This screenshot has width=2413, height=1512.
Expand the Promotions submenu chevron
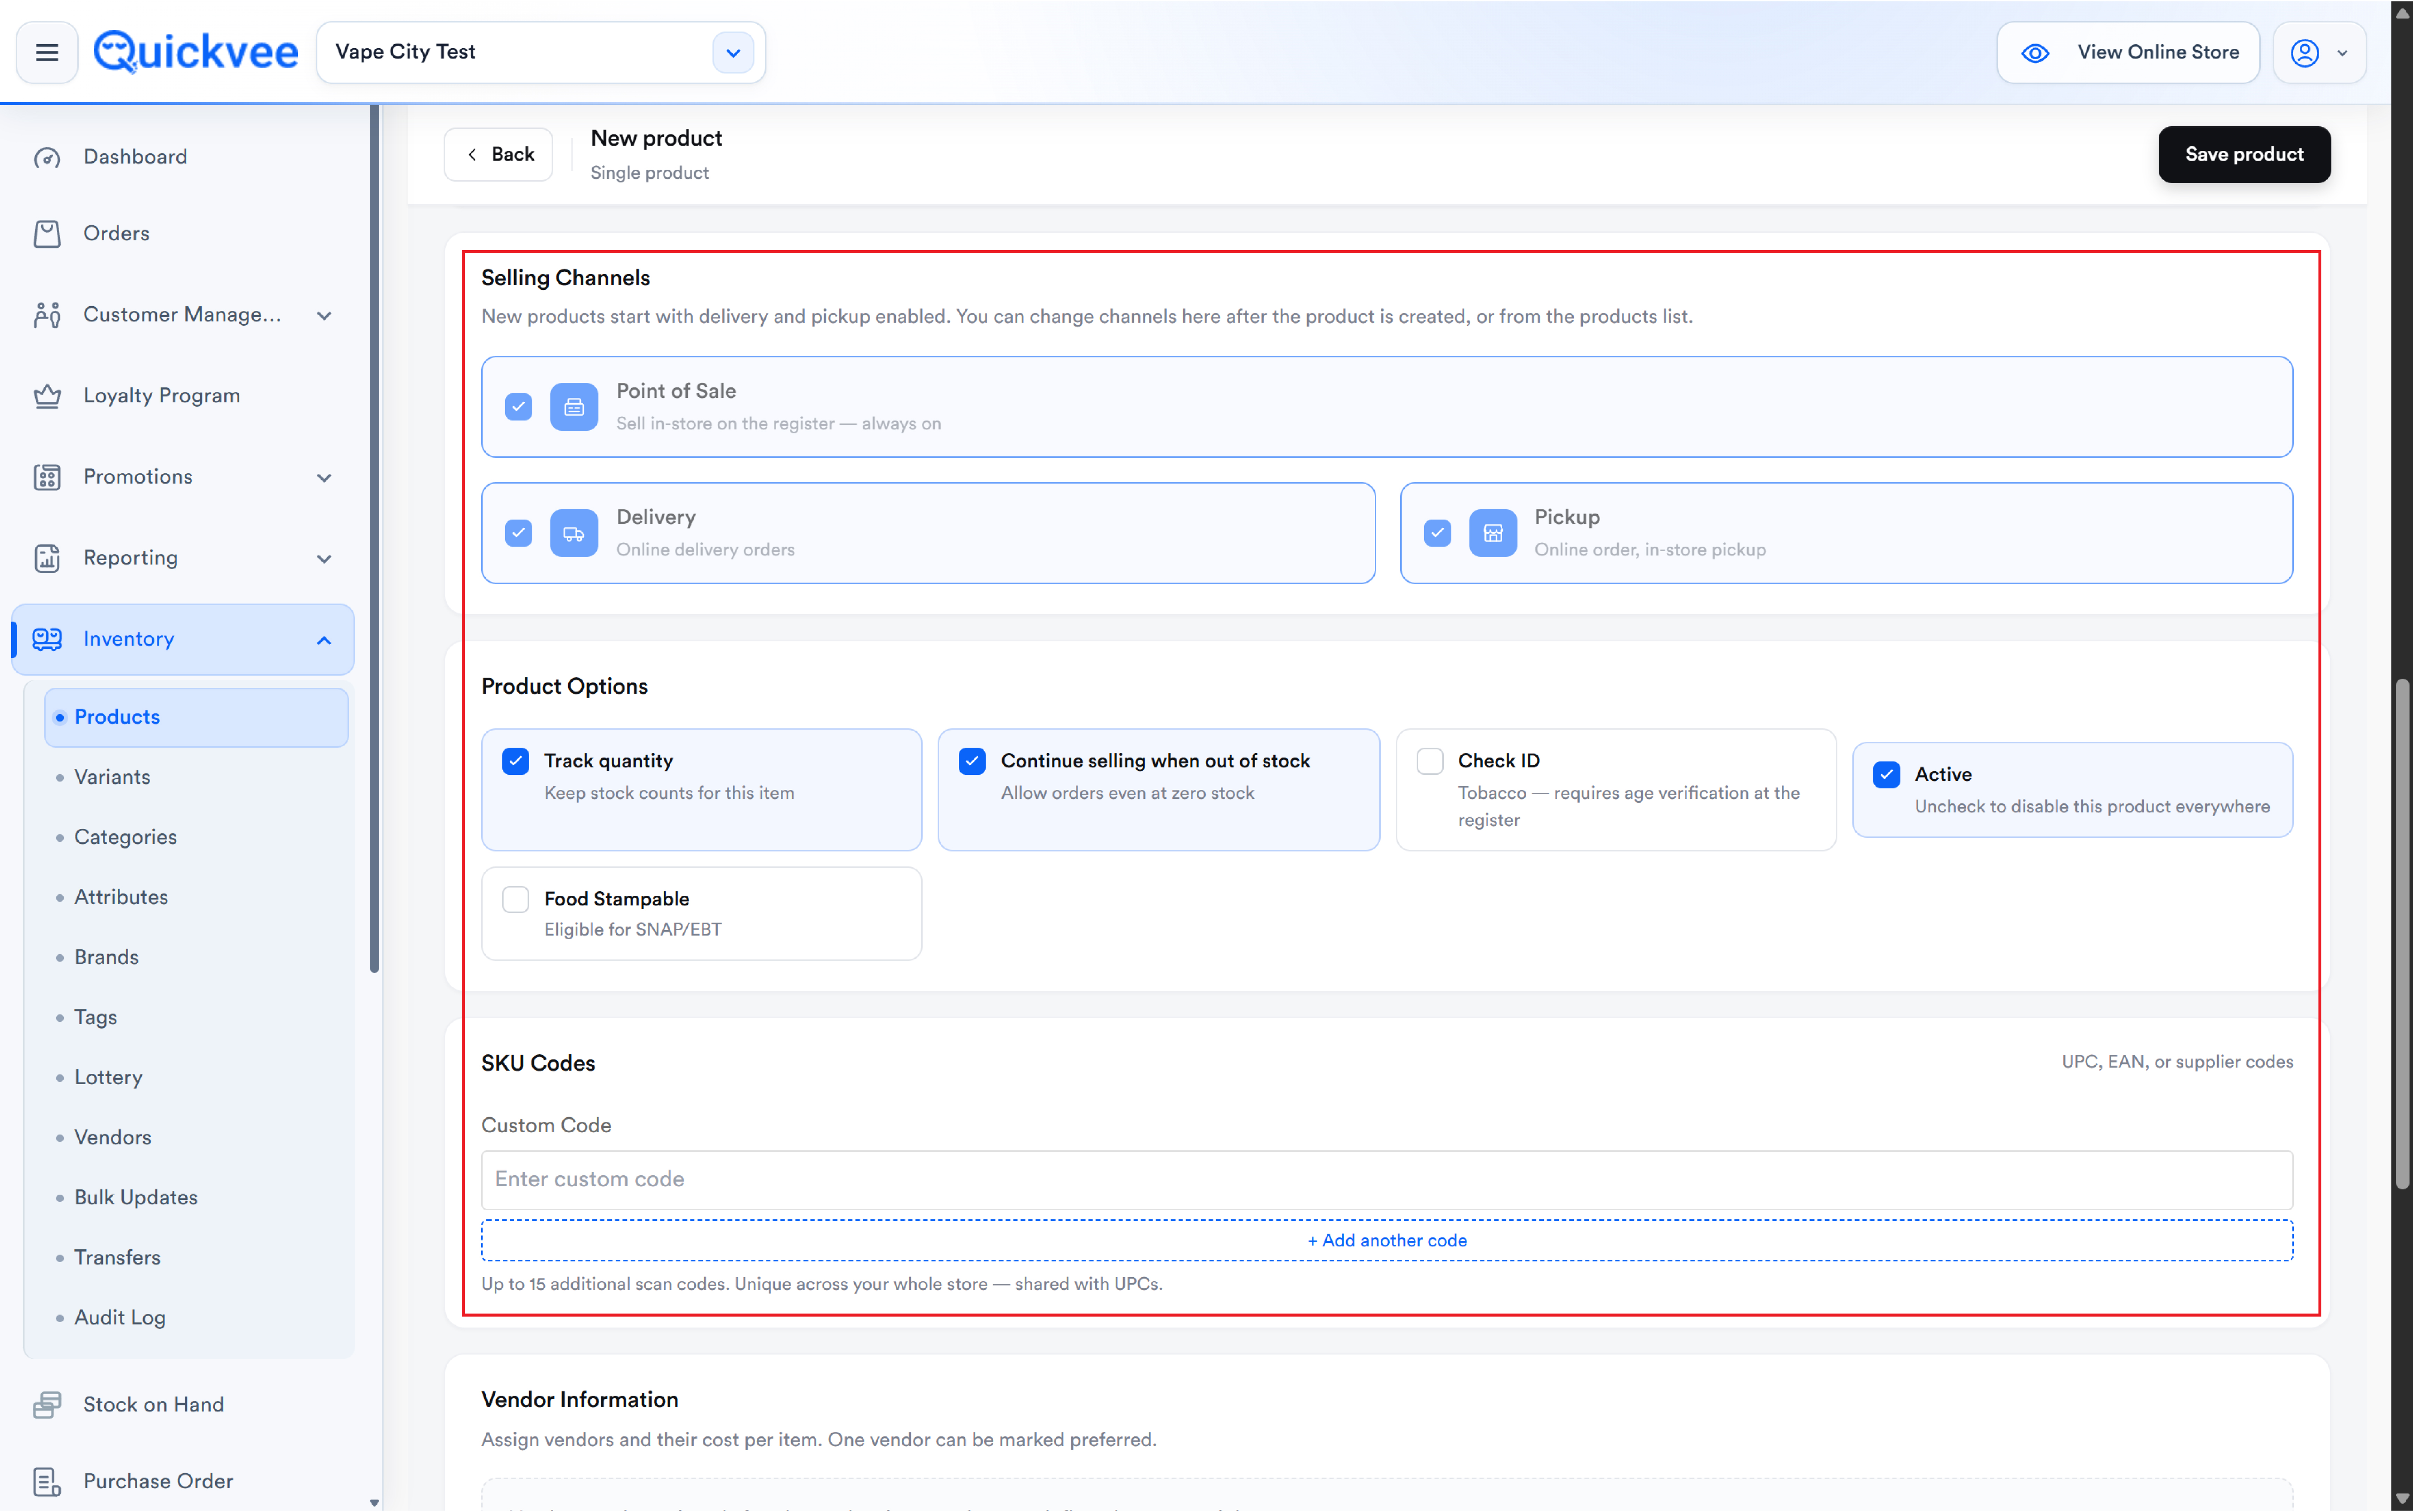[x=324, y=478]
